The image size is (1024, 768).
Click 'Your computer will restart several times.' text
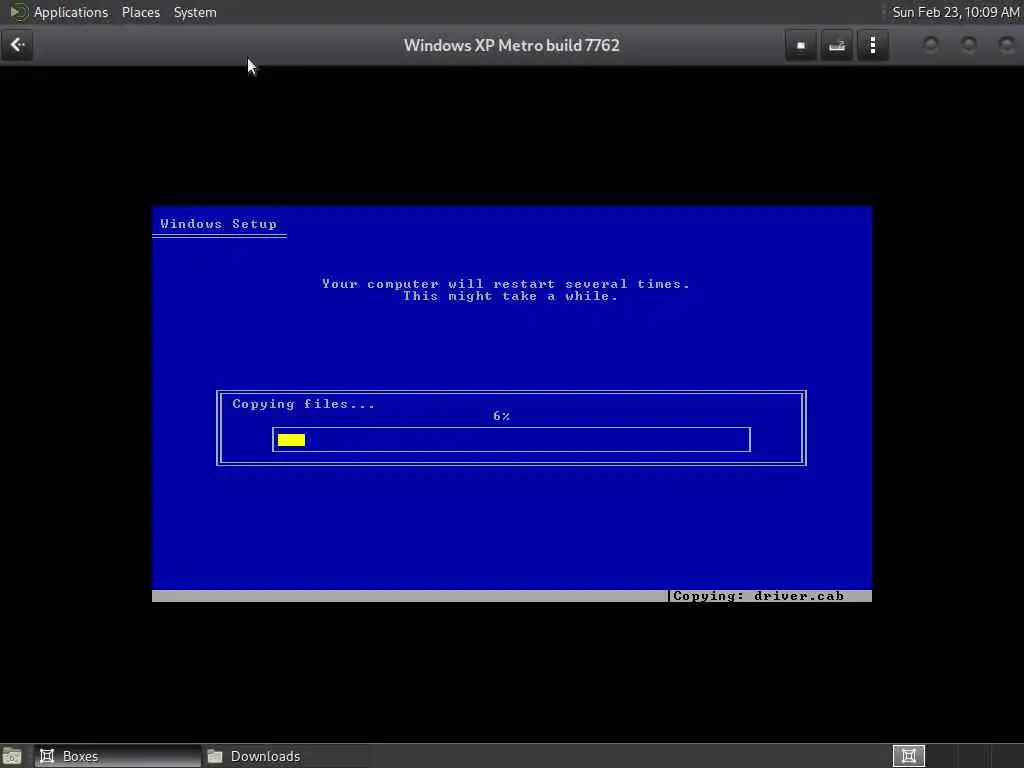click(505, 284)
